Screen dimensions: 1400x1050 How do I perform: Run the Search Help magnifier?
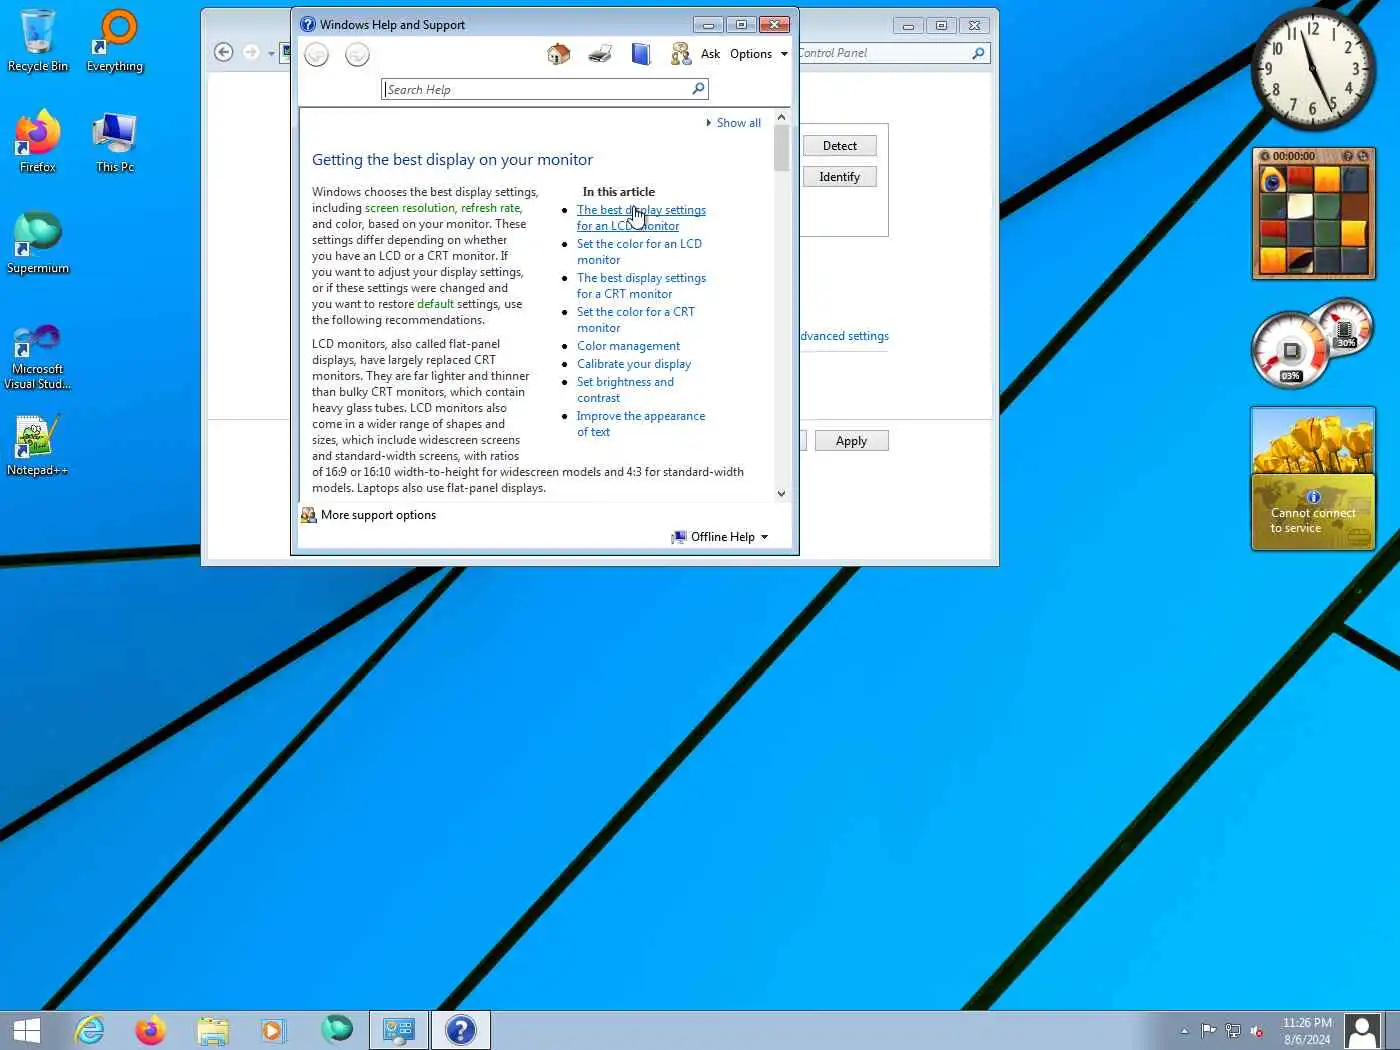[x=699, y=89]
